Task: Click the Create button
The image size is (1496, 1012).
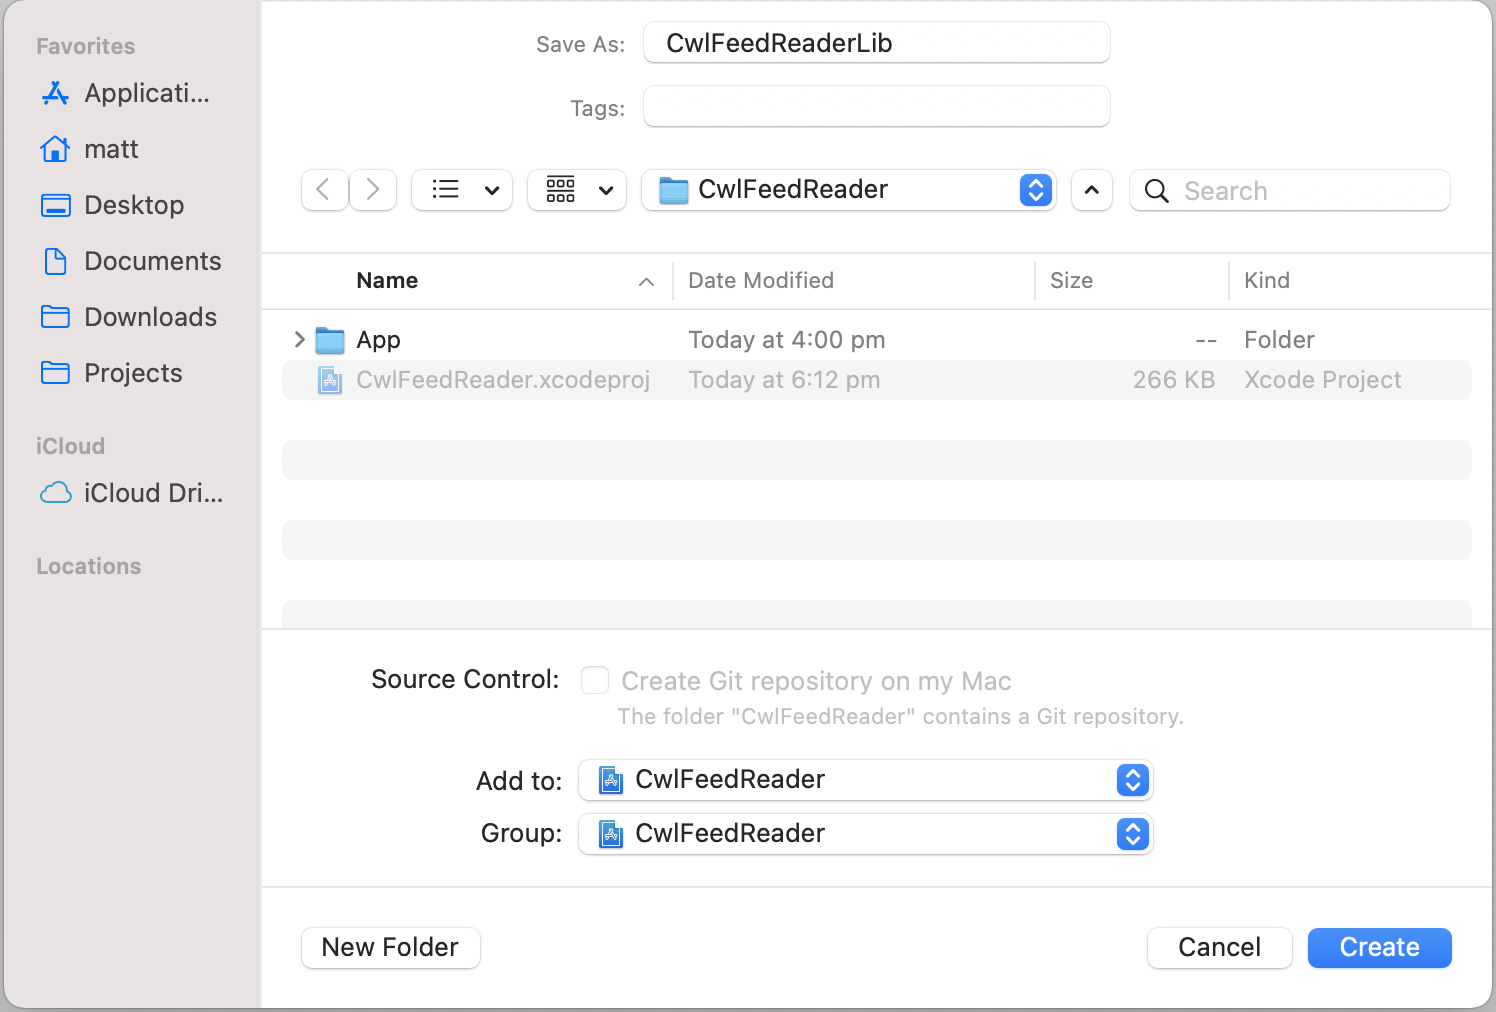Action: [1379, 948]
